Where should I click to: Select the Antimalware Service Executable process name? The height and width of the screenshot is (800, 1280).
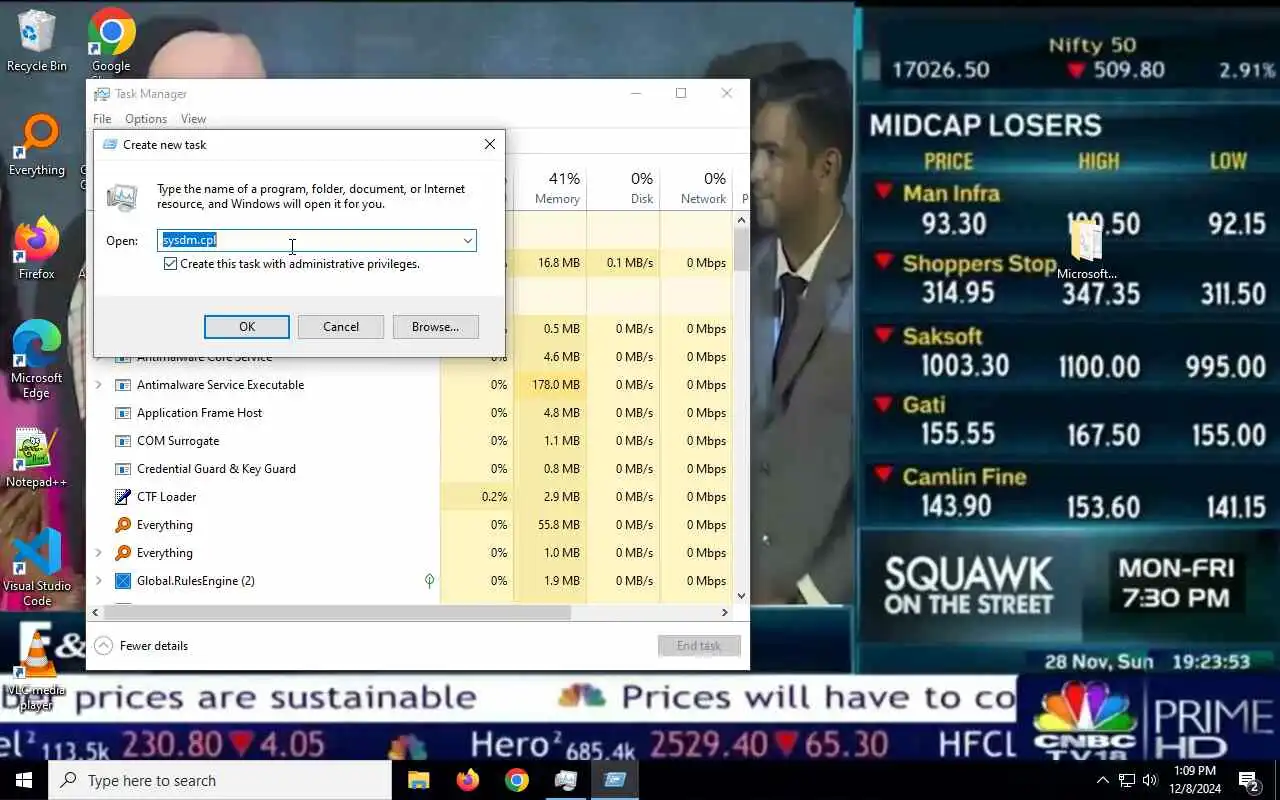click(221, 385)
